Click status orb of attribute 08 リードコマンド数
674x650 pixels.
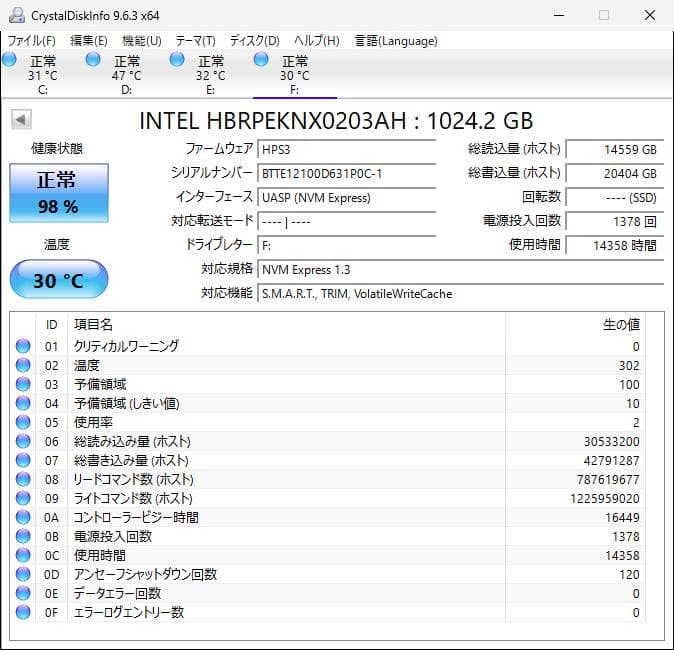coord(23,479)
